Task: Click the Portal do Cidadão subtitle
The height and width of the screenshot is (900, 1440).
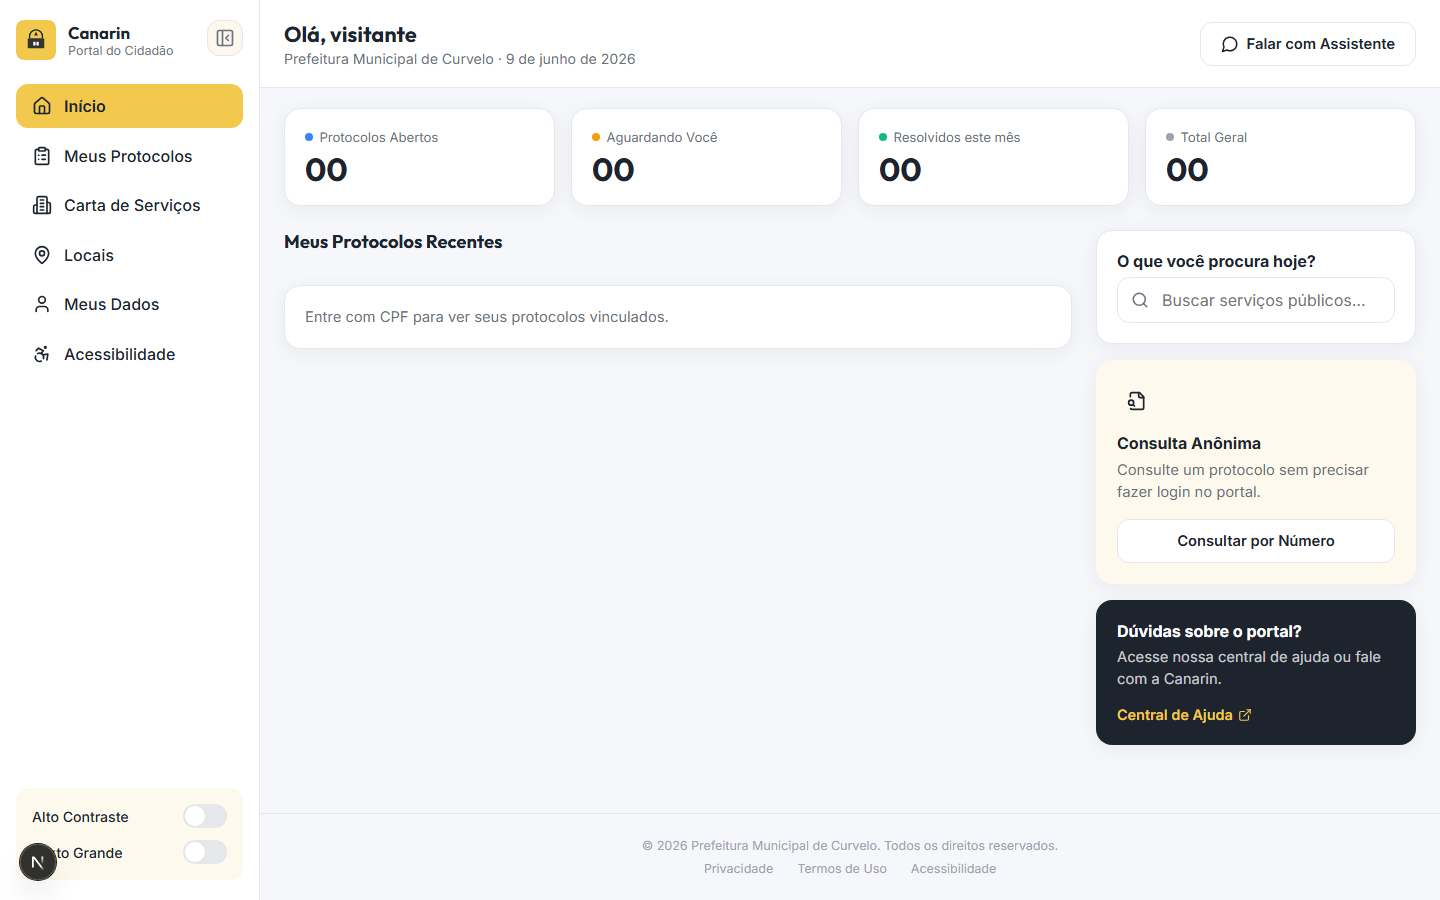Action: coord(121,51)
